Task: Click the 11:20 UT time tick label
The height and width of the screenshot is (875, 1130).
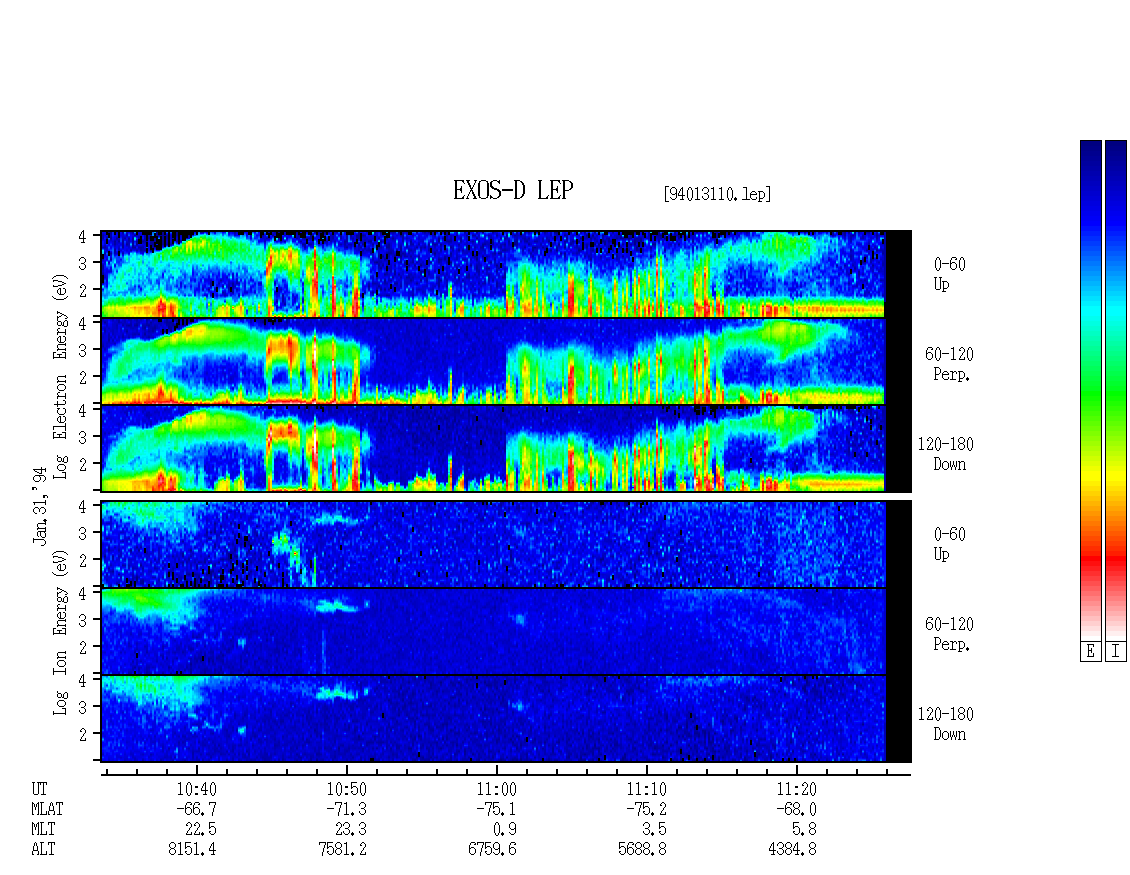Action: (x=796, y=789)
